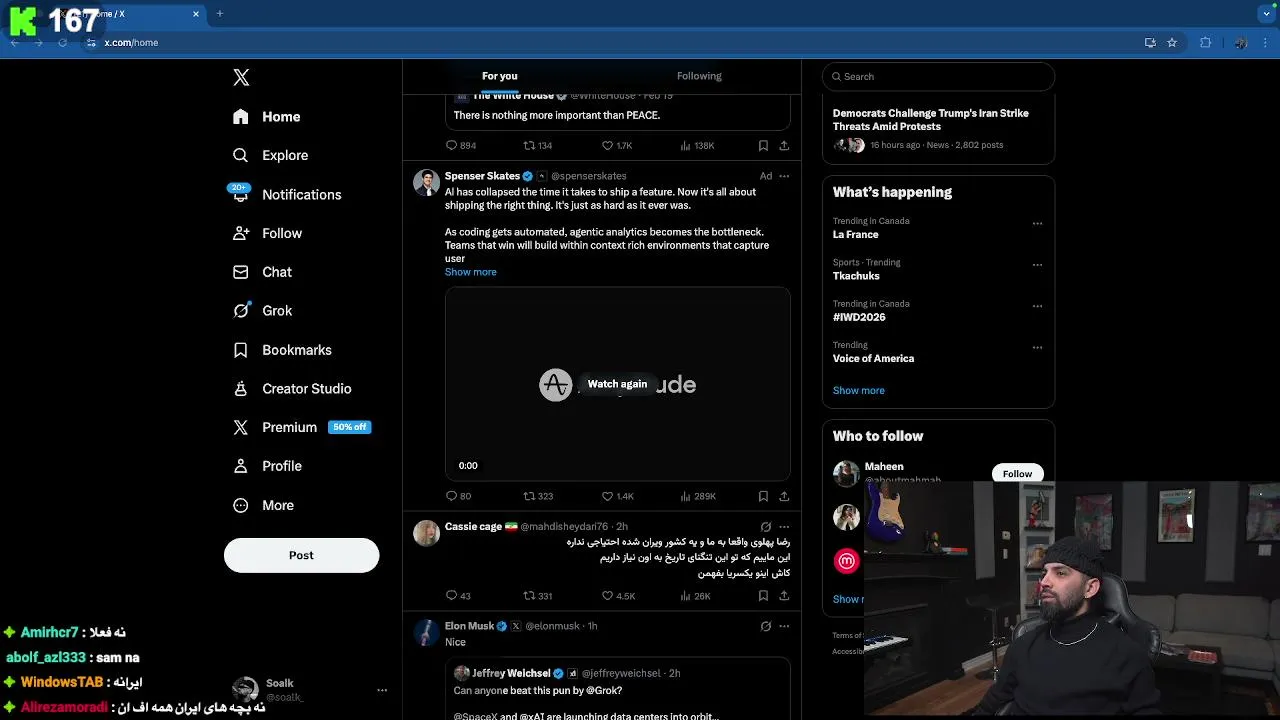
Task: Open browser extensions puzzle icon
Action: click(x=1205, y=43)
